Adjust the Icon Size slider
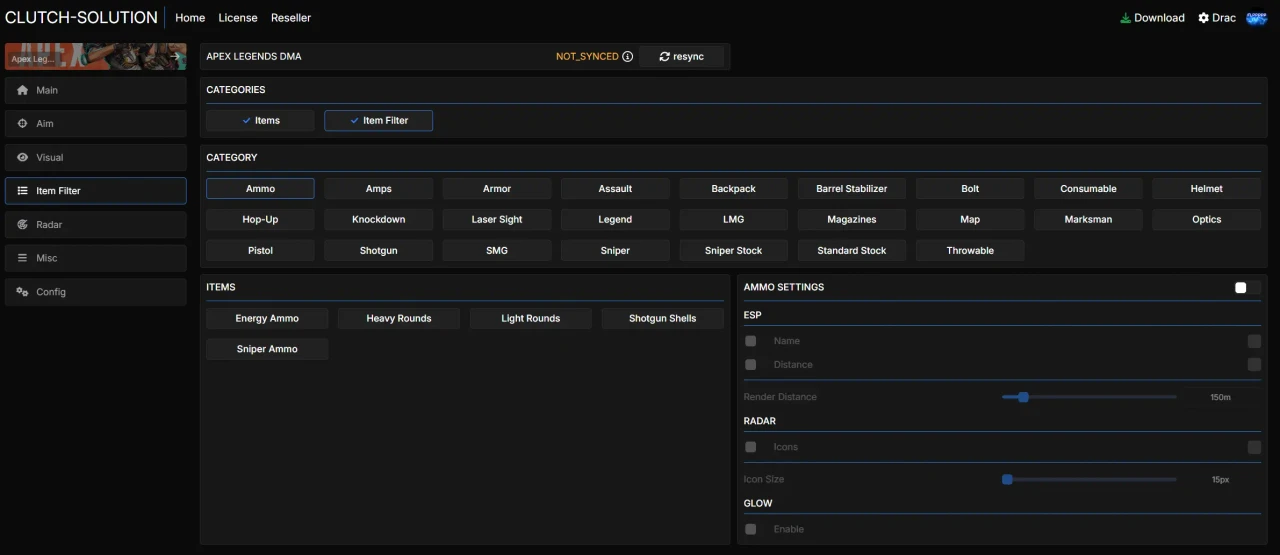1280x555 pixels. 1089,479
